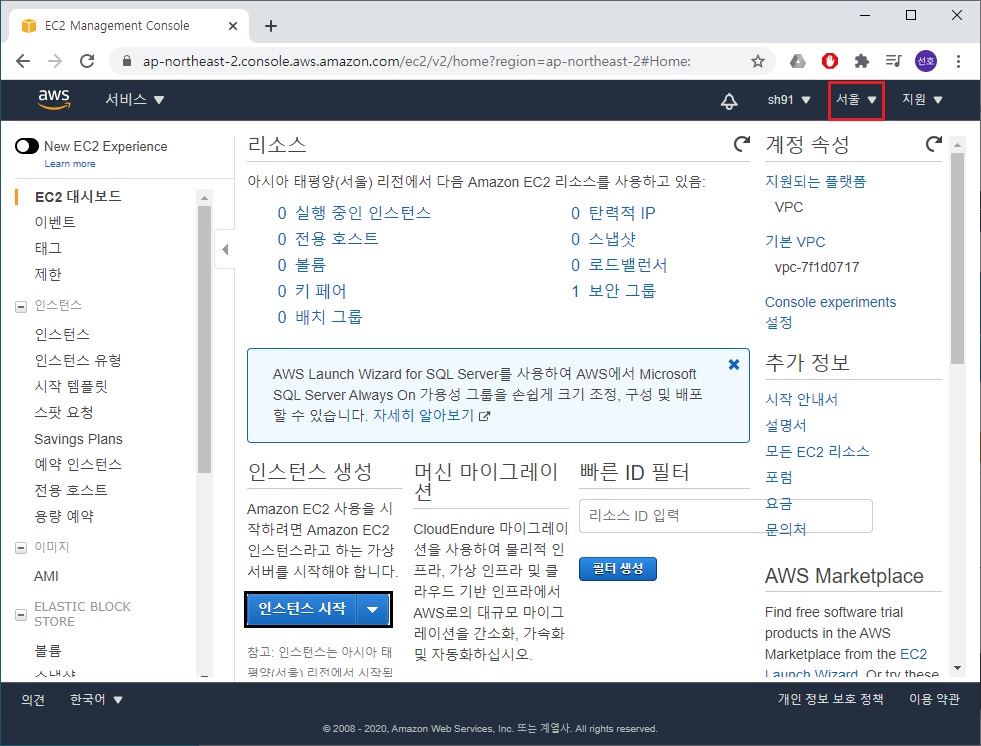The width and height of the screenshot is (981, 746).
Task: Open 모든 EC2 리소스 link
Action: coord(817,451)
